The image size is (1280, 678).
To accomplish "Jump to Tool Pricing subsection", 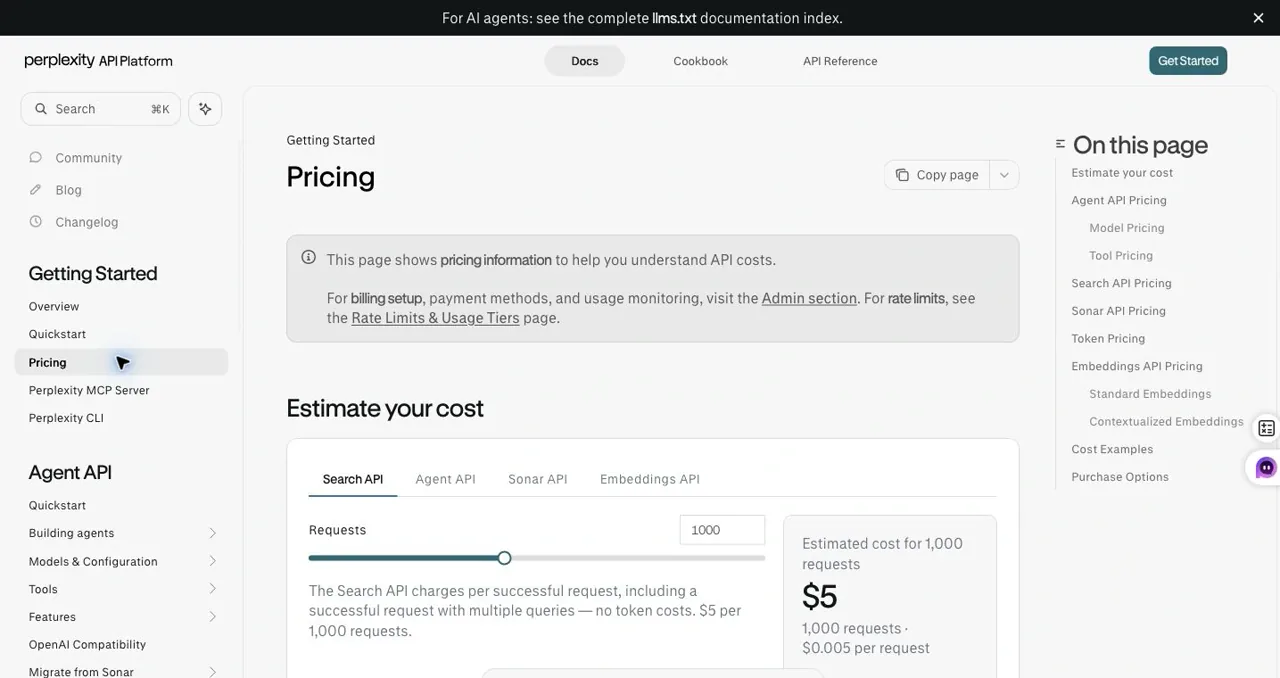I will (1121, 256).
